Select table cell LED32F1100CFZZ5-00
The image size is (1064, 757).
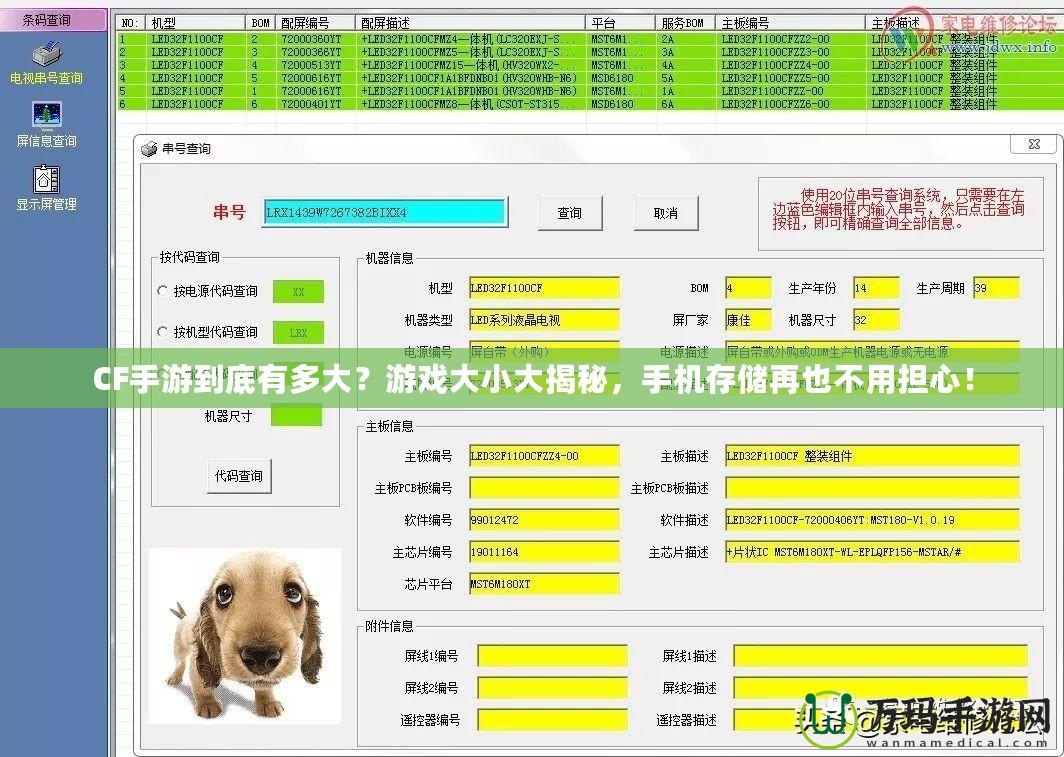(x=791, y=78)
